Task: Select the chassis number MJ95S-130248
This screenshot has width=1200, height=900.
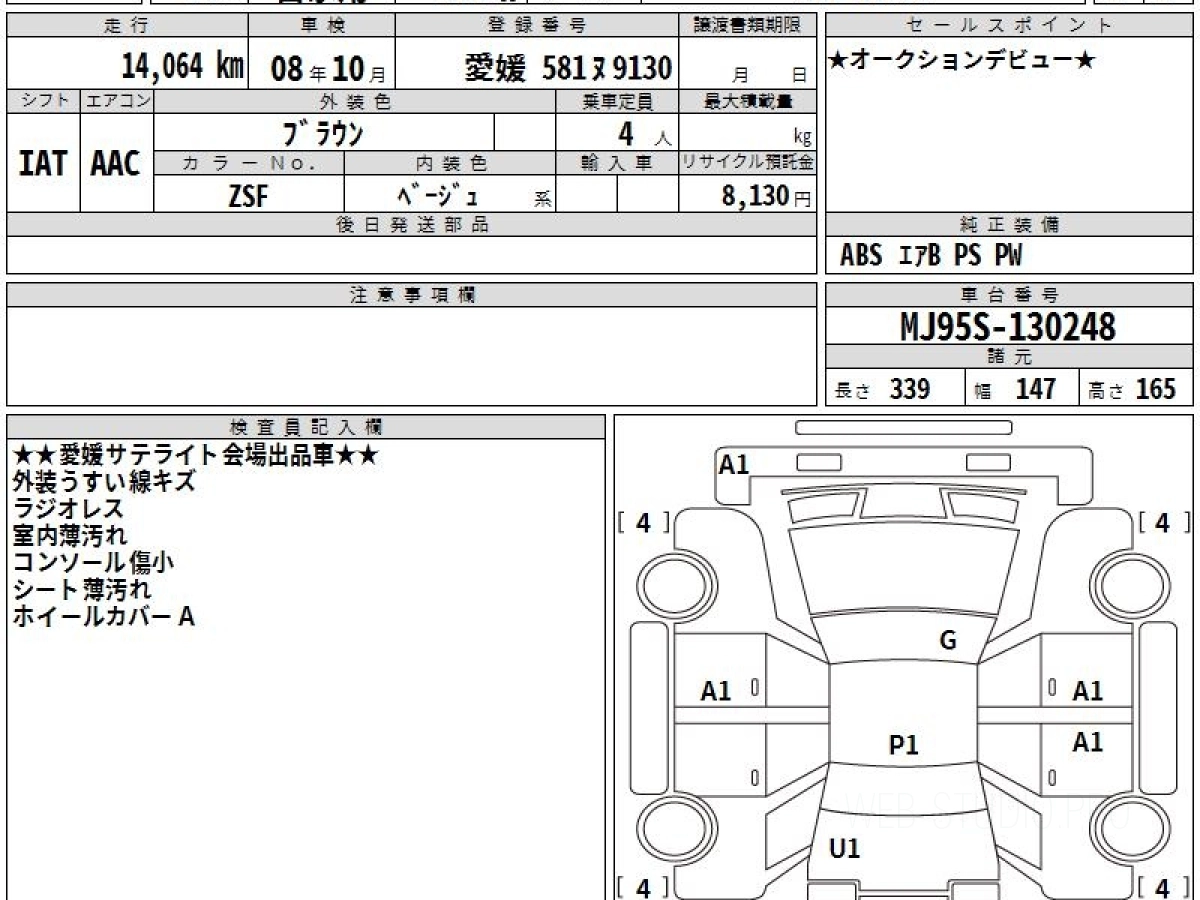Action: coord(1008,326)
